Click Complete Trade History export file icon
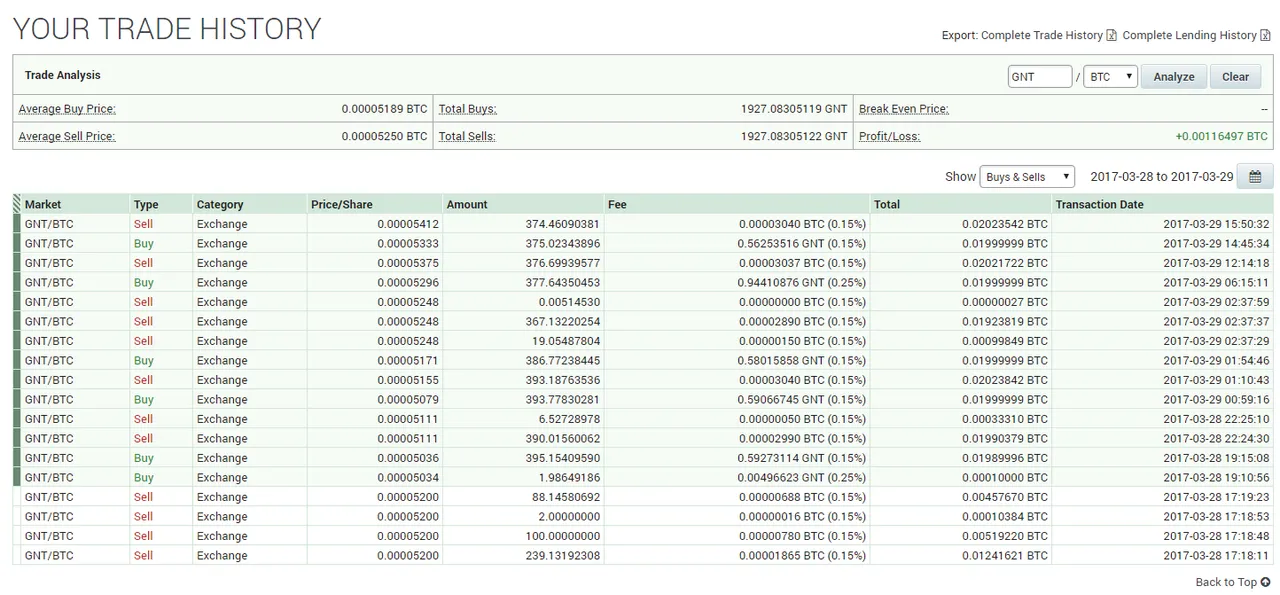This screenshot has width=1280, height=595. tap(1111, 35)
